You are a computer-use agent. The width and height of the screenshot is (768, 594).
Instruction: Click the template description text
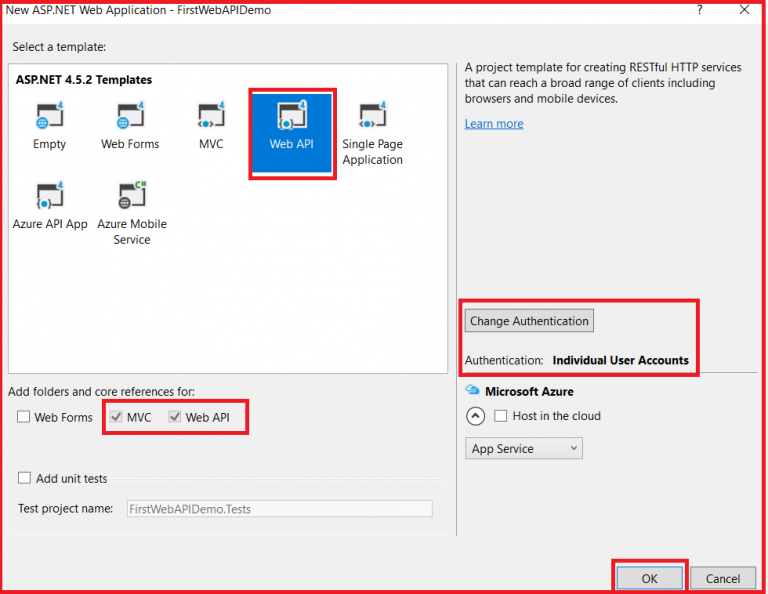click(603, 83)
